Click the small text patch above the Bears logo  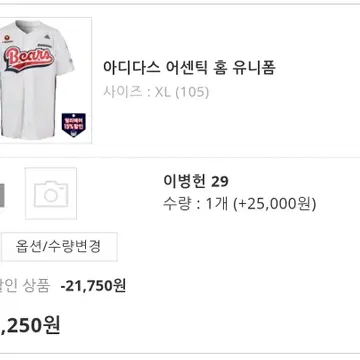[x=44, y=44]
